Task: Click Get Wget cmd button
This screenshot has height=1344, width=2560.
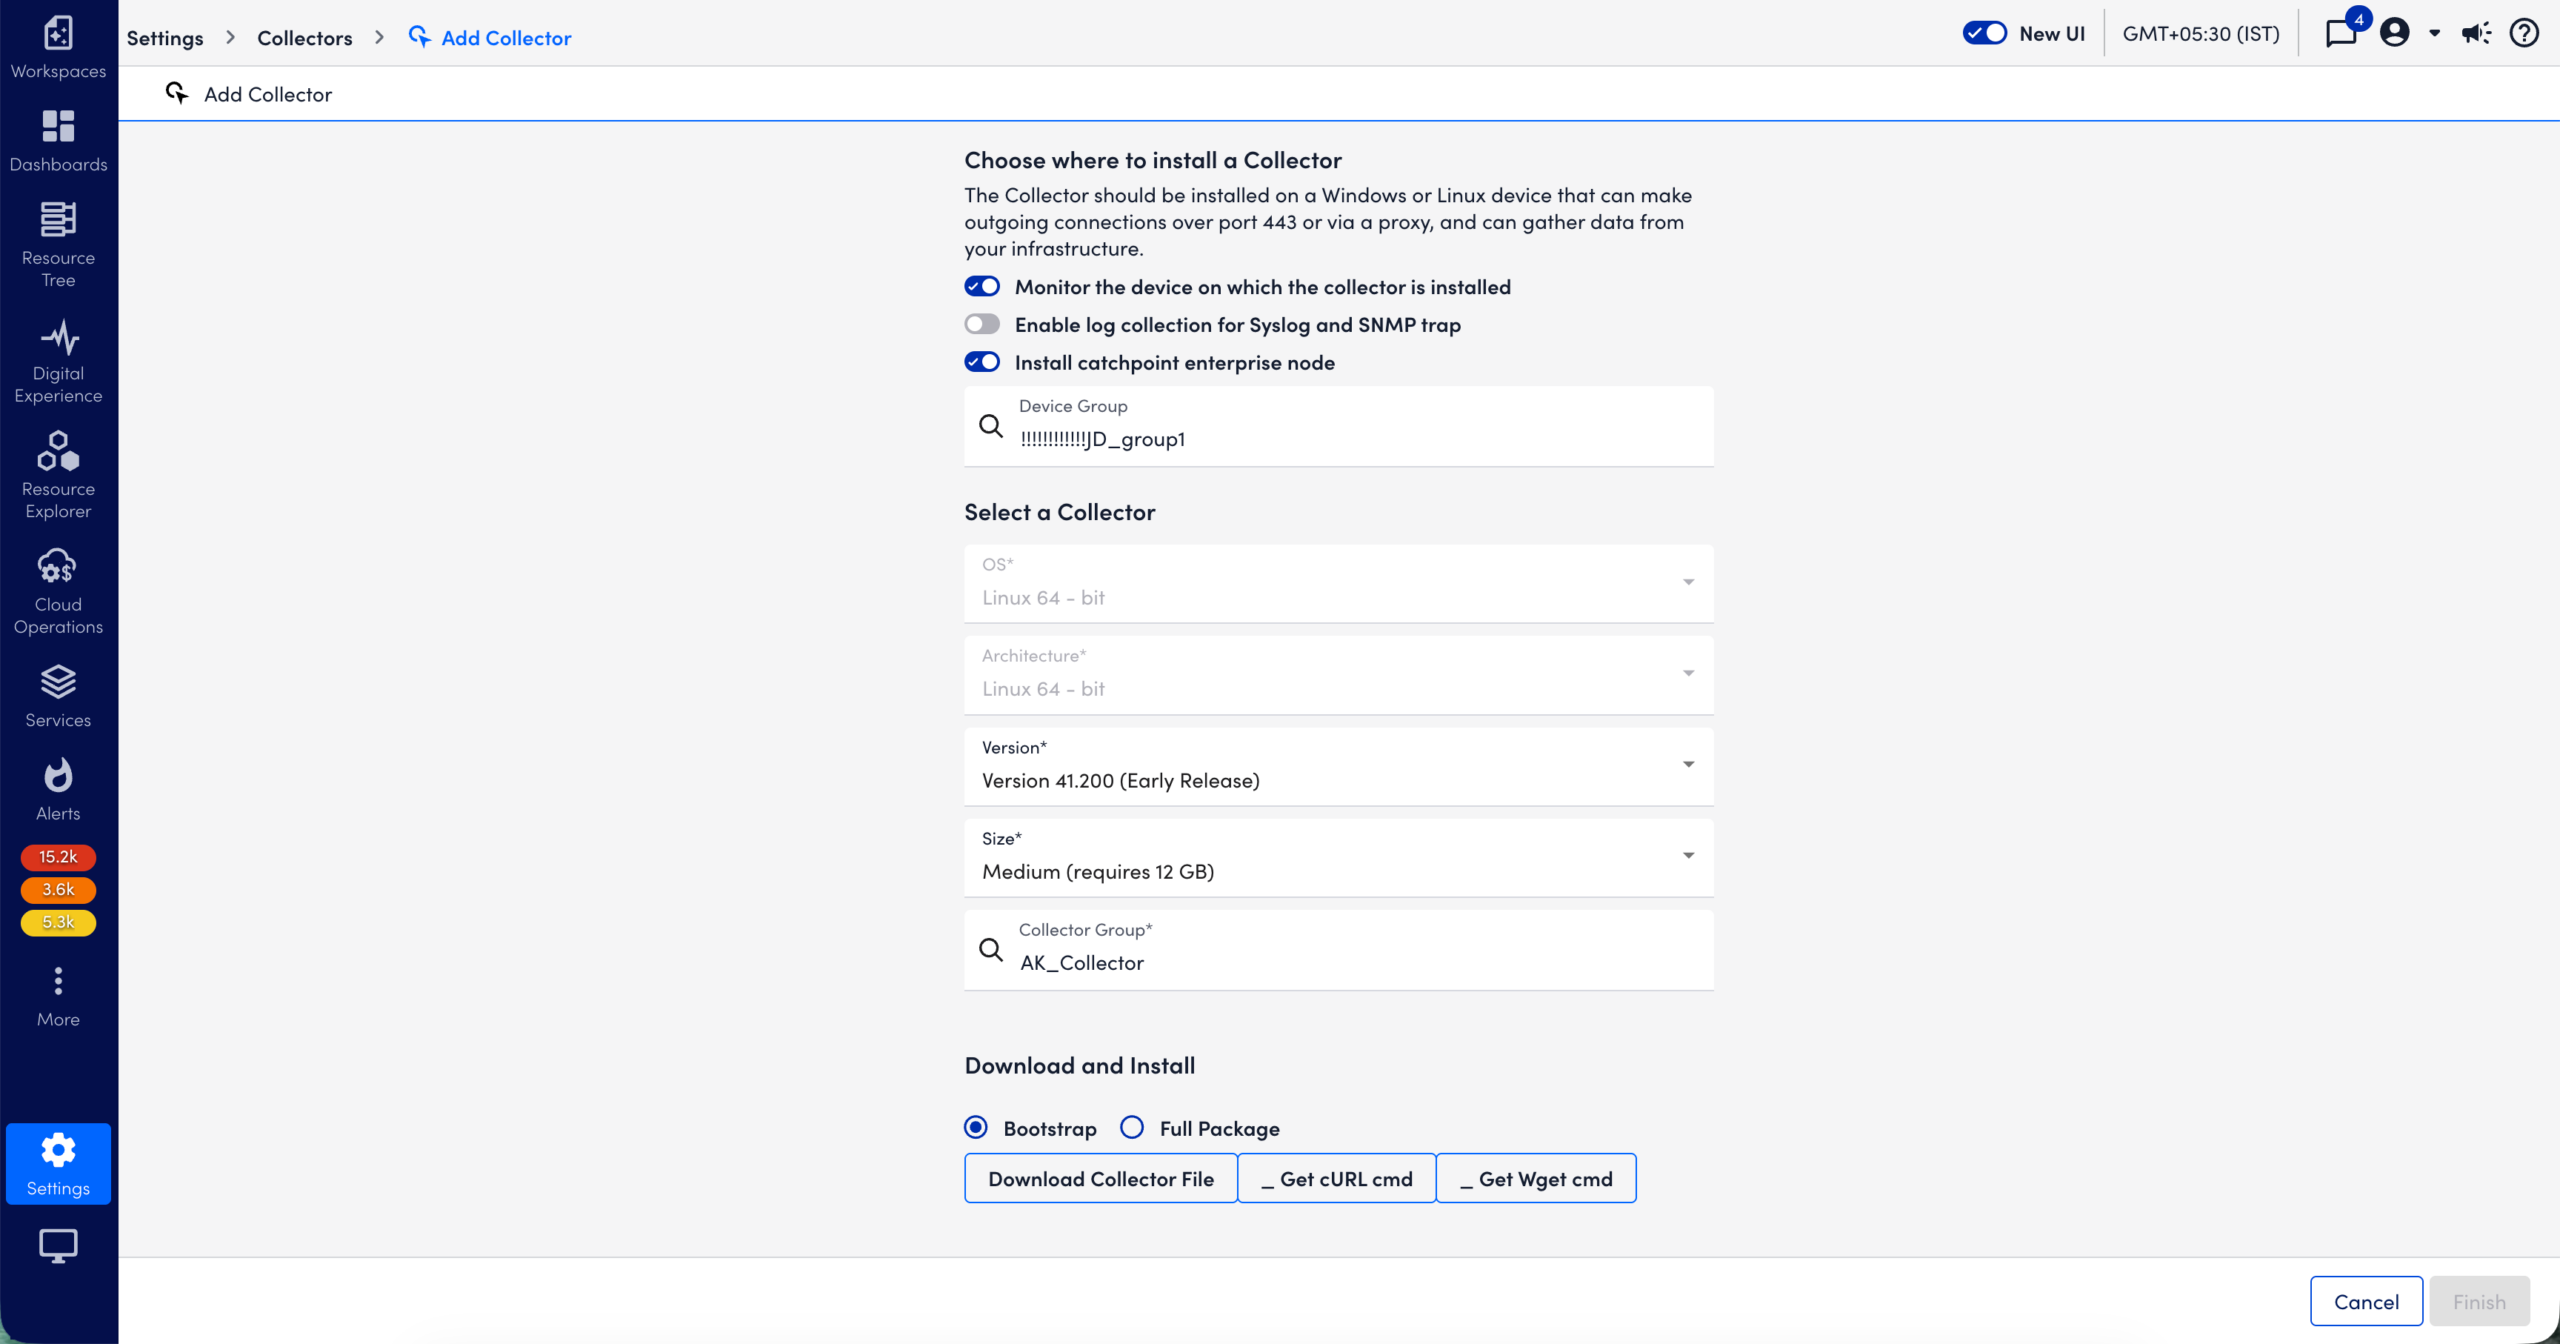Action: click(x=1536, y=1179)
